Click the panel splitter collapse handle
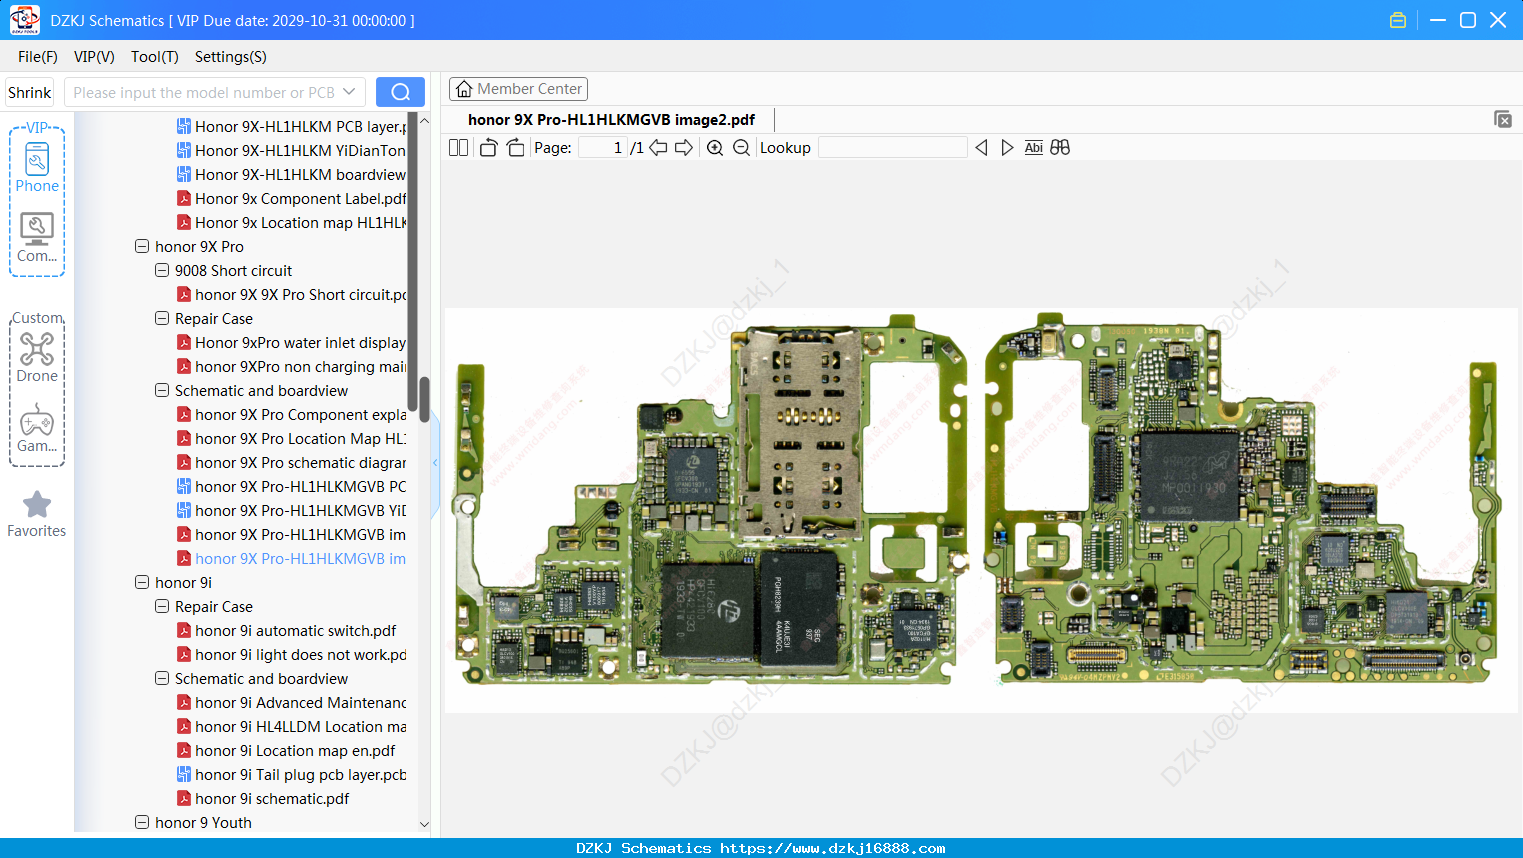The image size is (1523, 858). coord(435,463)
